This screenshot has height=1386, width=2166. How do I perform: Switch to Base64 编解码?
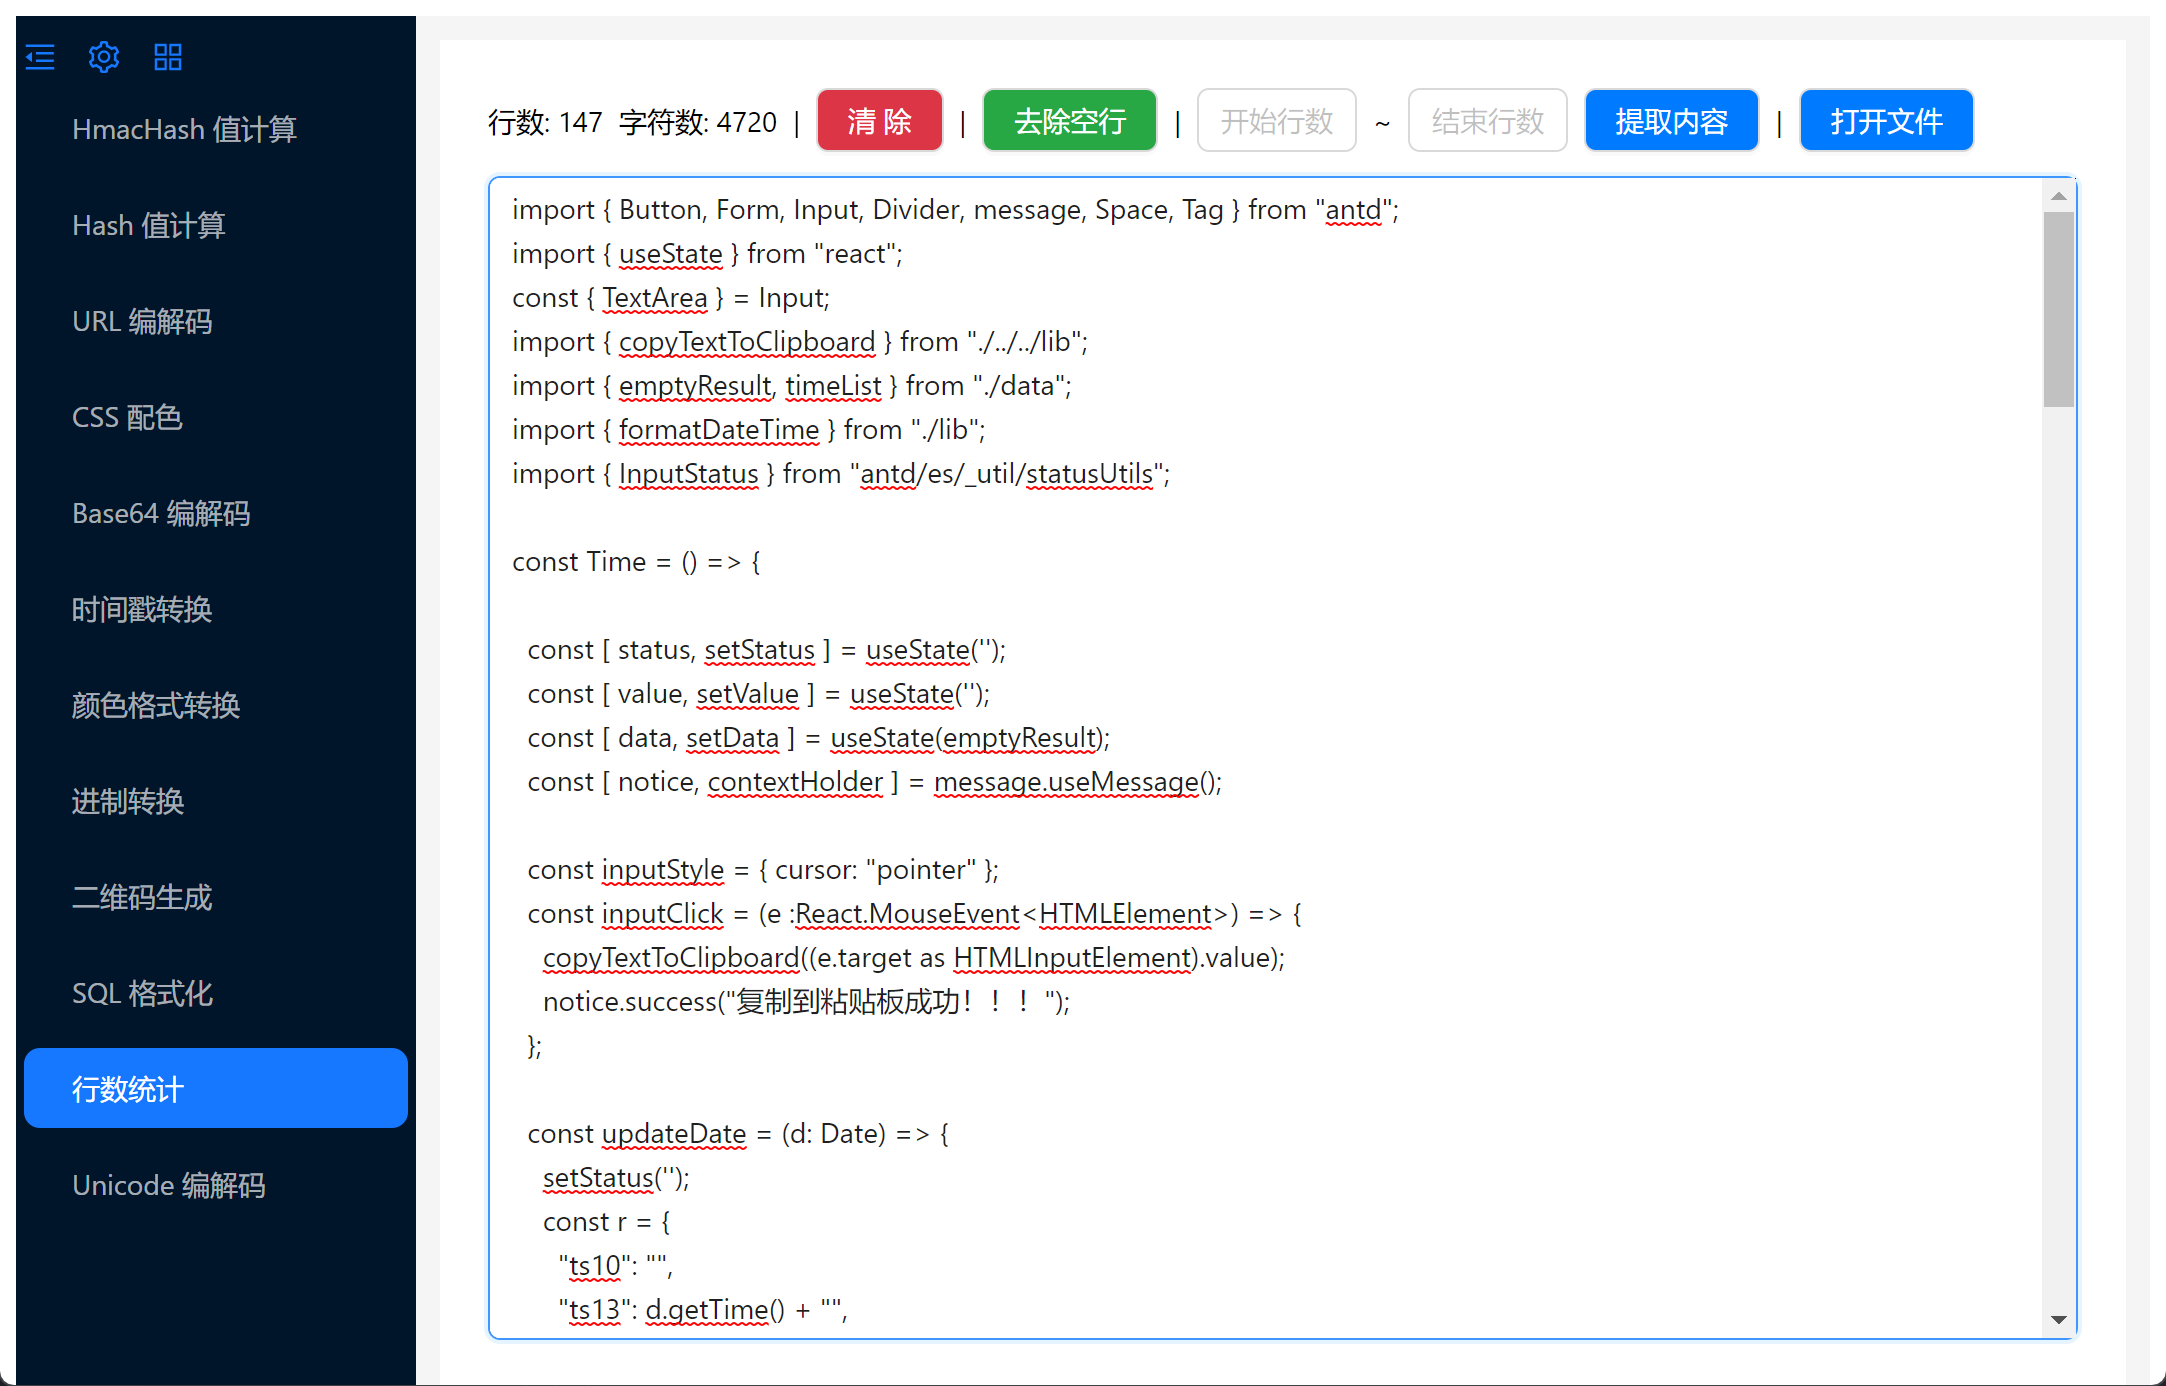161,513
